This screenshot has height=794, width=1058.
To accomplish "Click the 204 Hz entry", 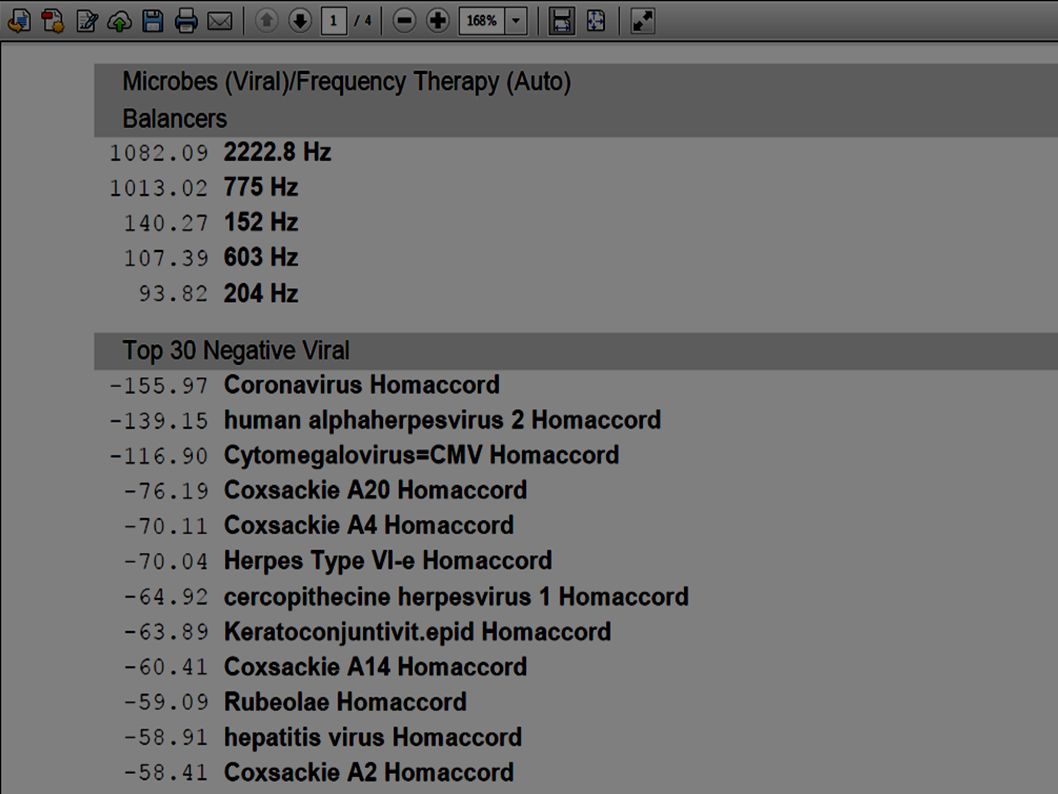I will point(261,293).
